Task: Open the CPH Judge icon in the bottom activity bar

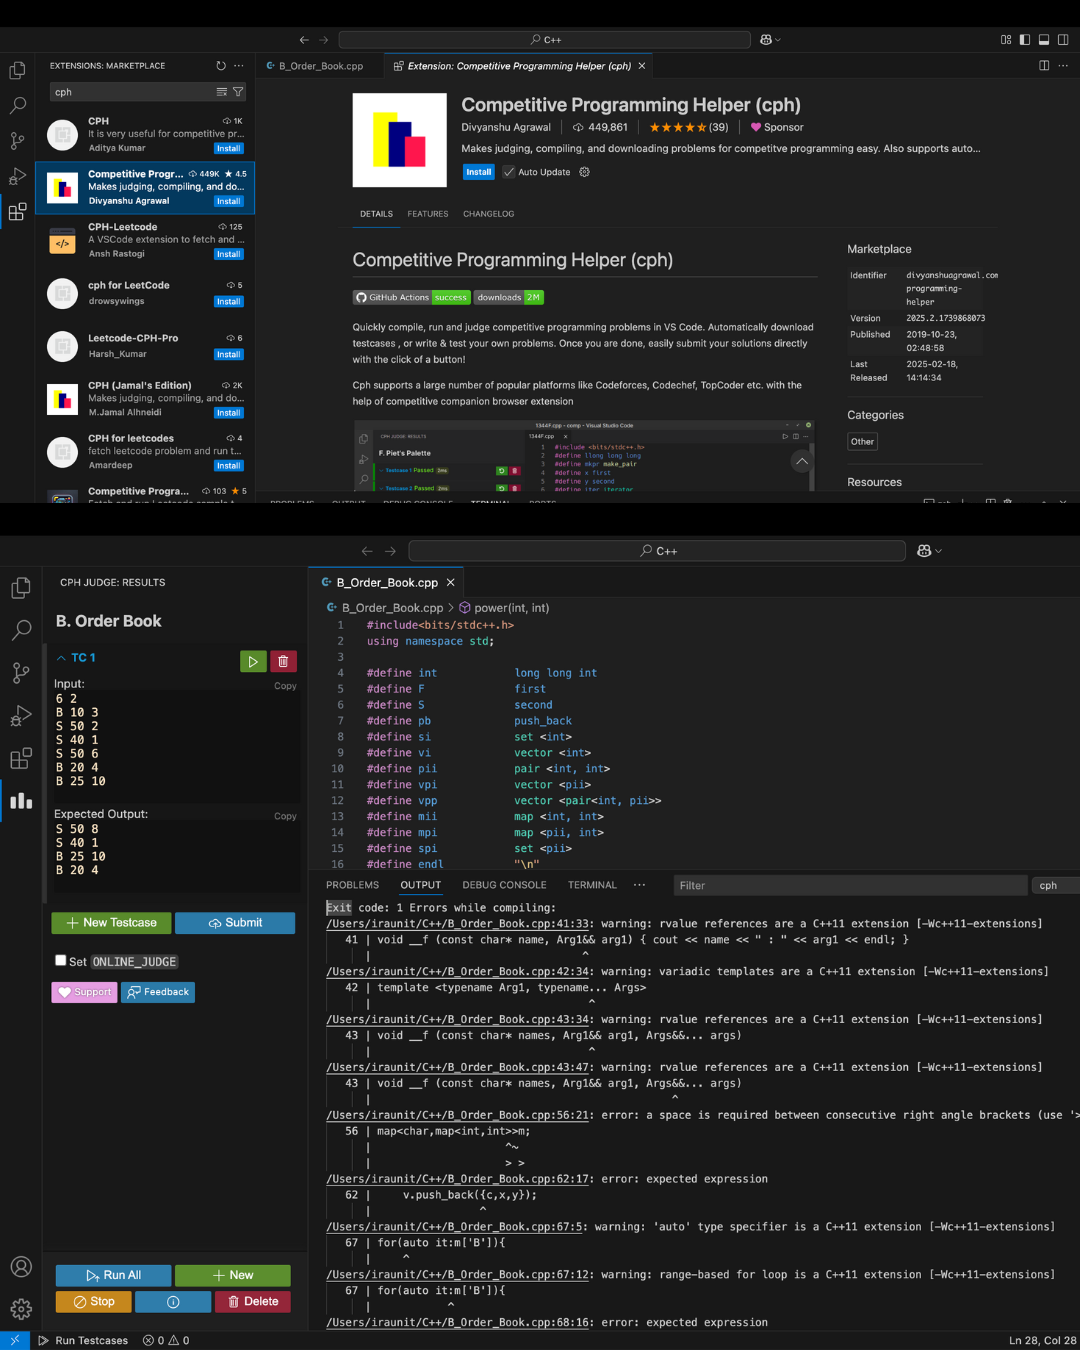Action: click(21, 800)
